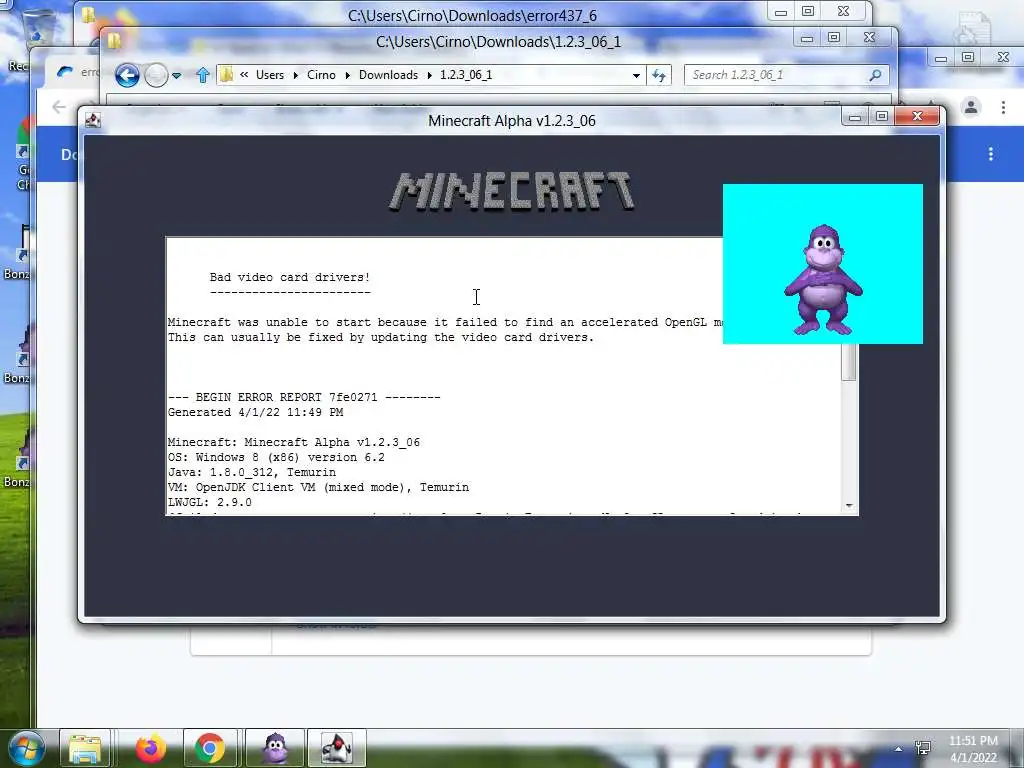Click the Forward arrow in Explorer window
This screenshot has width=1024, height=768.
click(156, 75)
